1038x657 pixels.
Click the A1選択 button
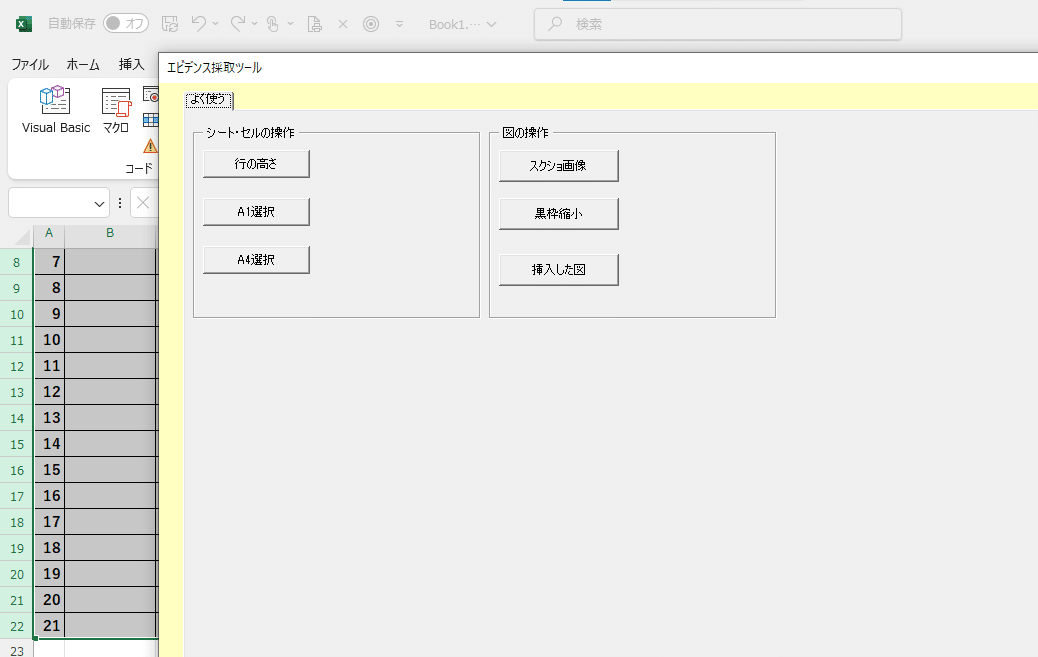pos(256,212)
